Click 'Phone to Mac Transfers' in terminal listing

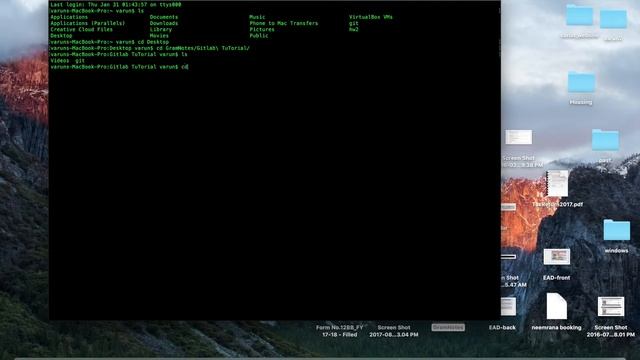pos(284,23)
